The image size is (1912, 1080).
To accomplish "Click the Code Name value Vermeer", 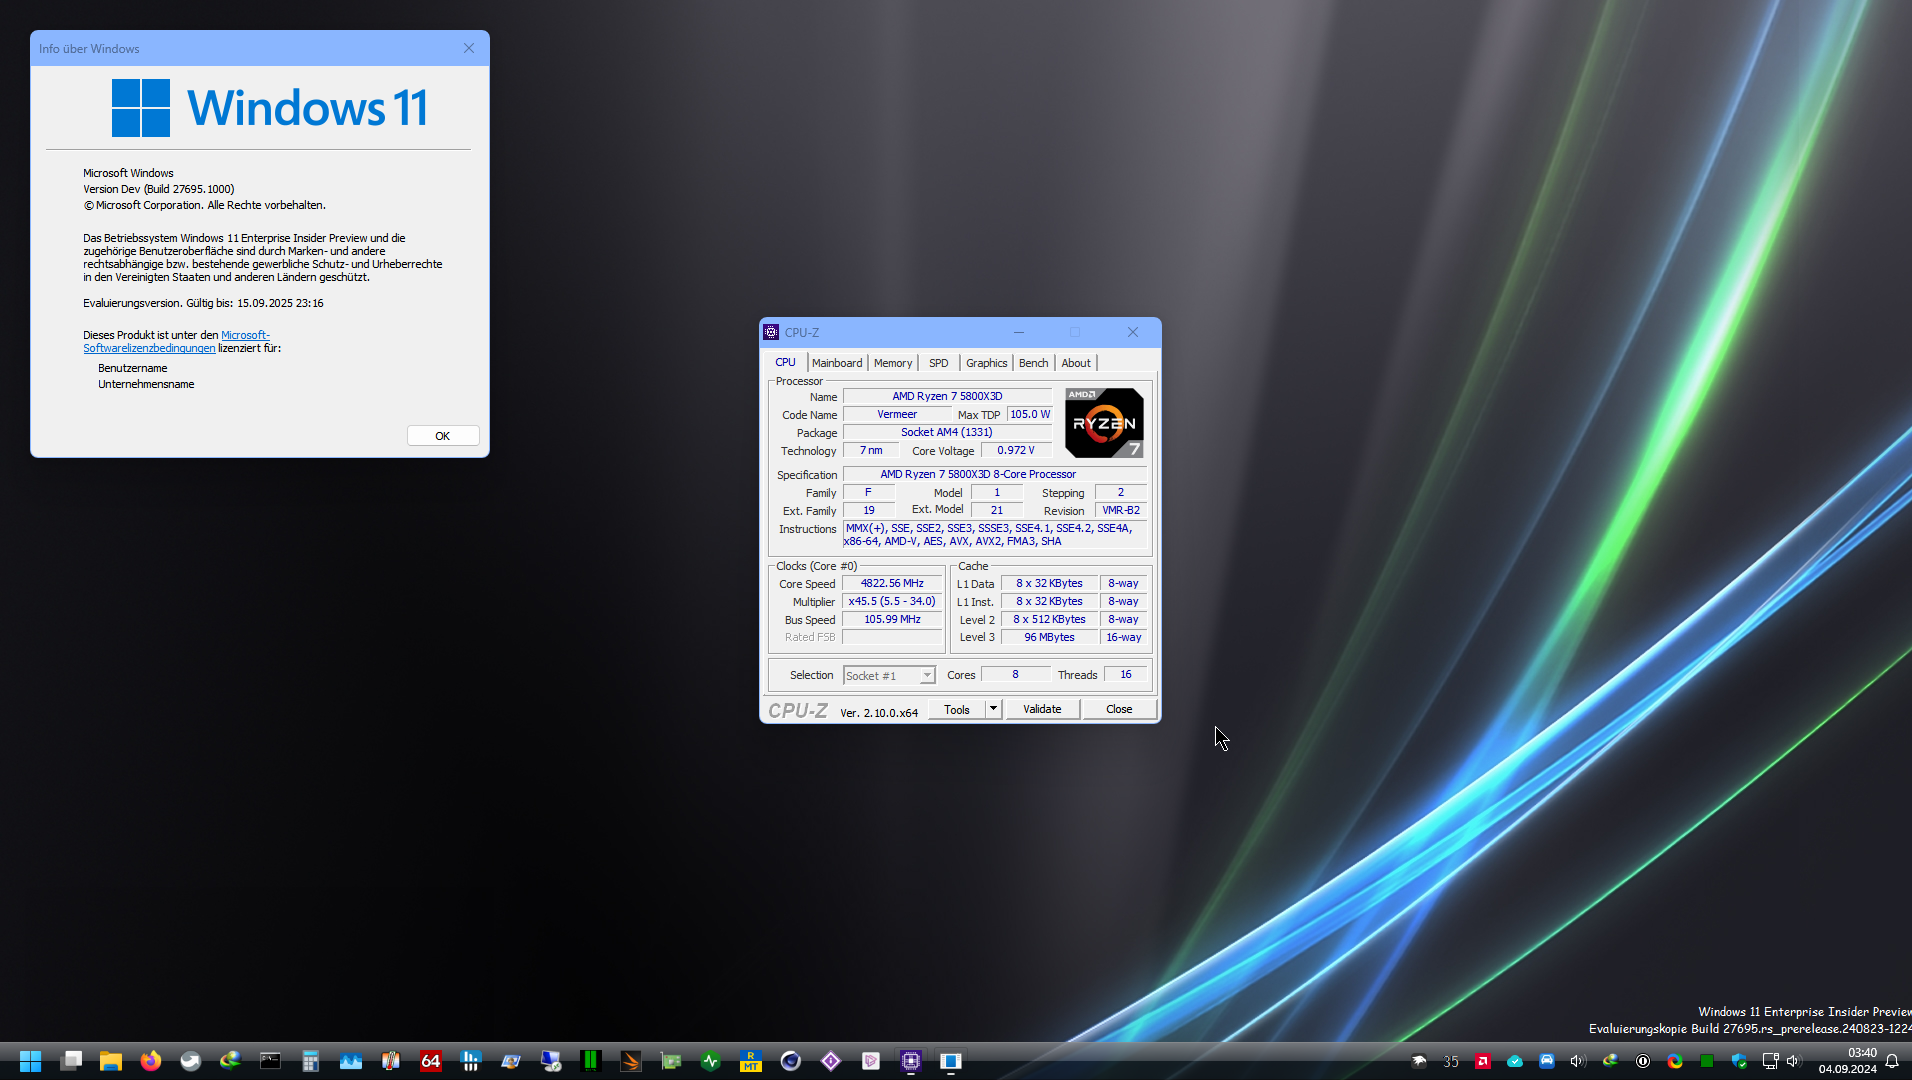I will (x=897, y=414).
